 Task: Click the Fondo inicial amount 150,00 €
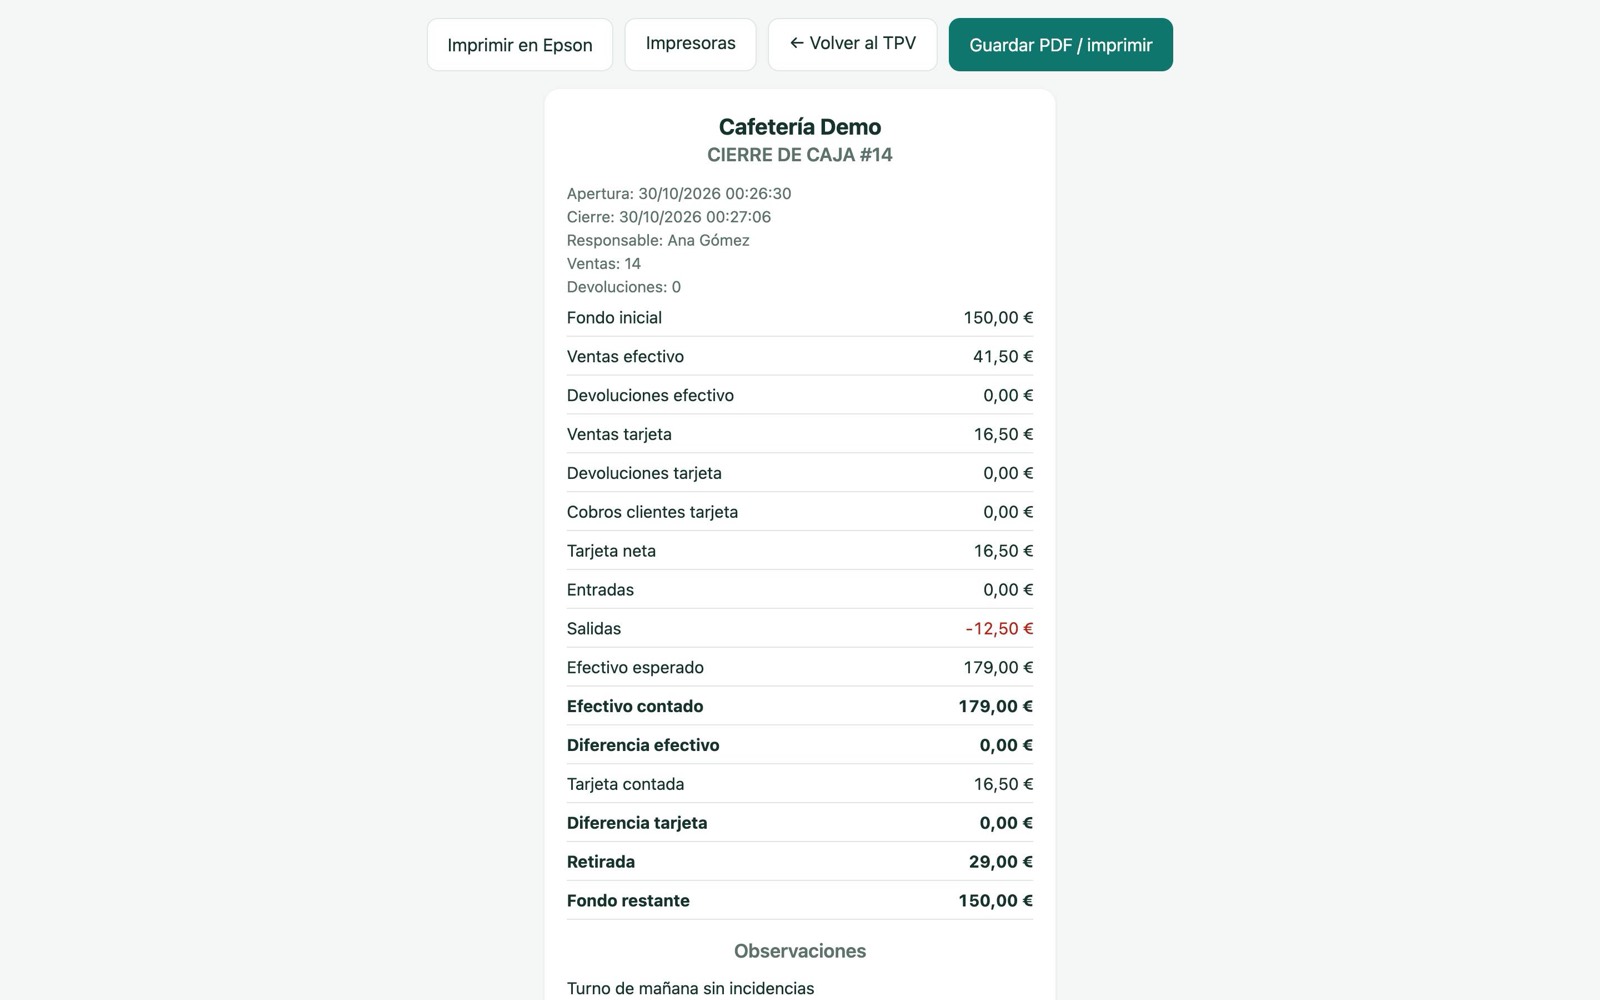pyautogui.click(x=998, y=318)
